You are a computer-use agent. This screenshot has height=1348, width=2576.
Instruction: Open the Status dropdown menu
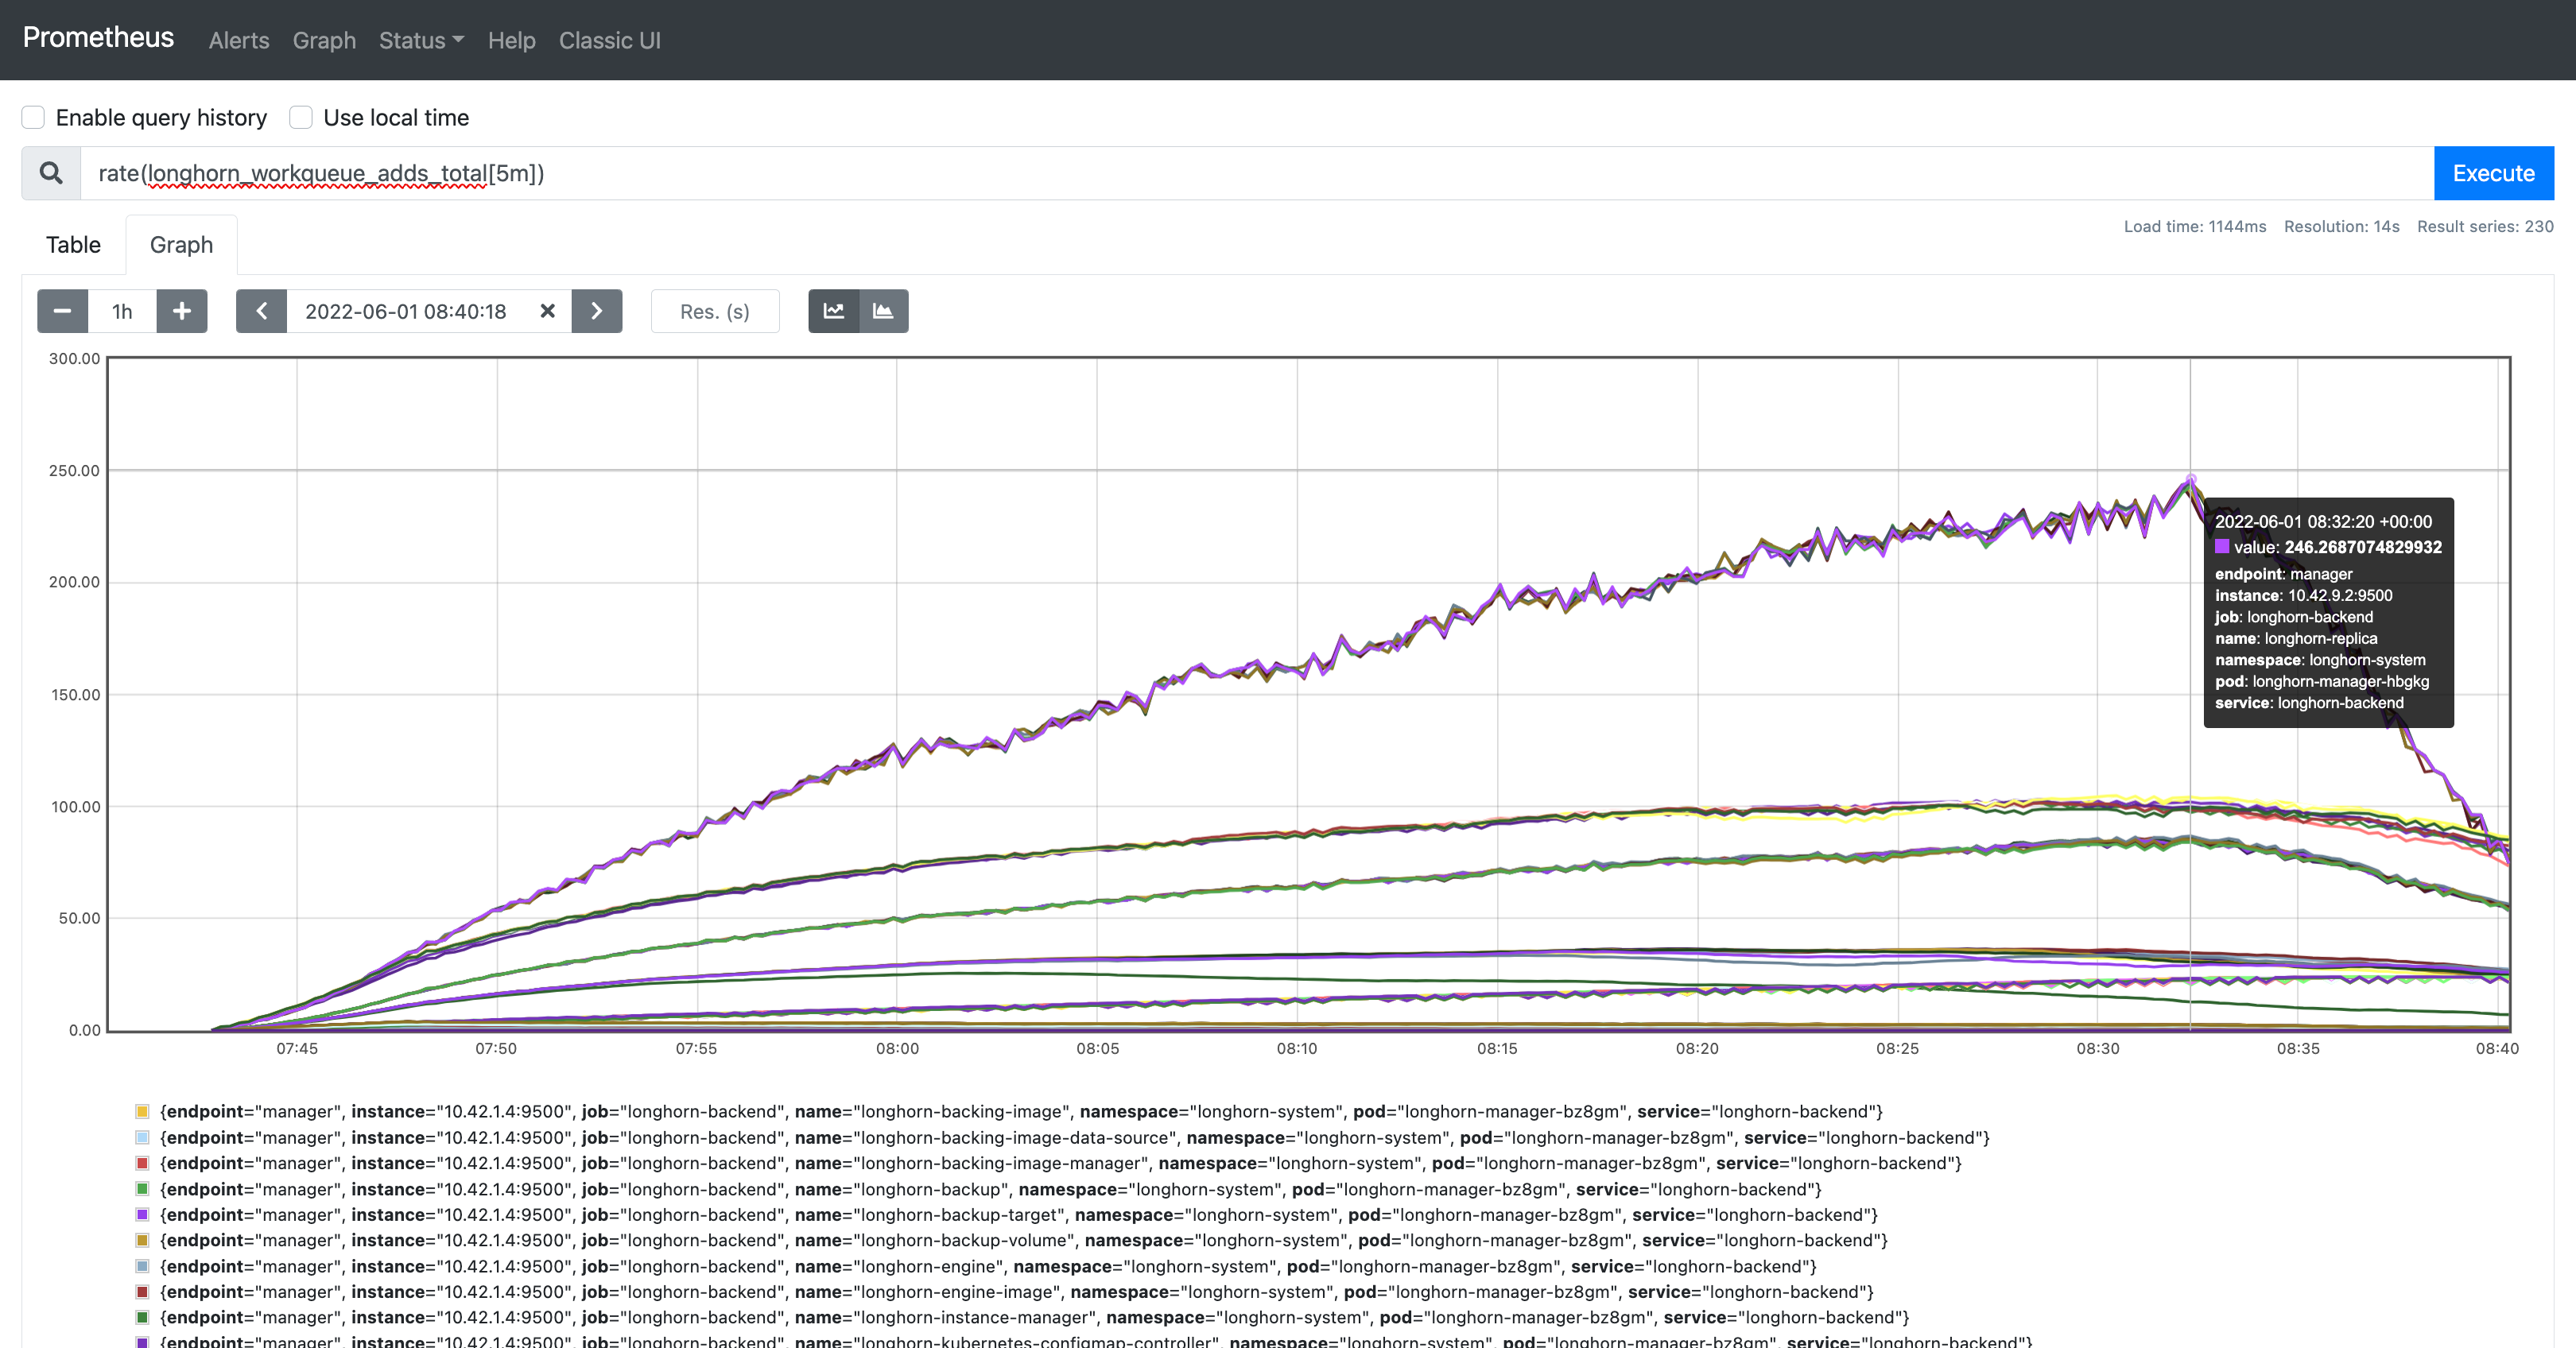[x=420, y=40]
